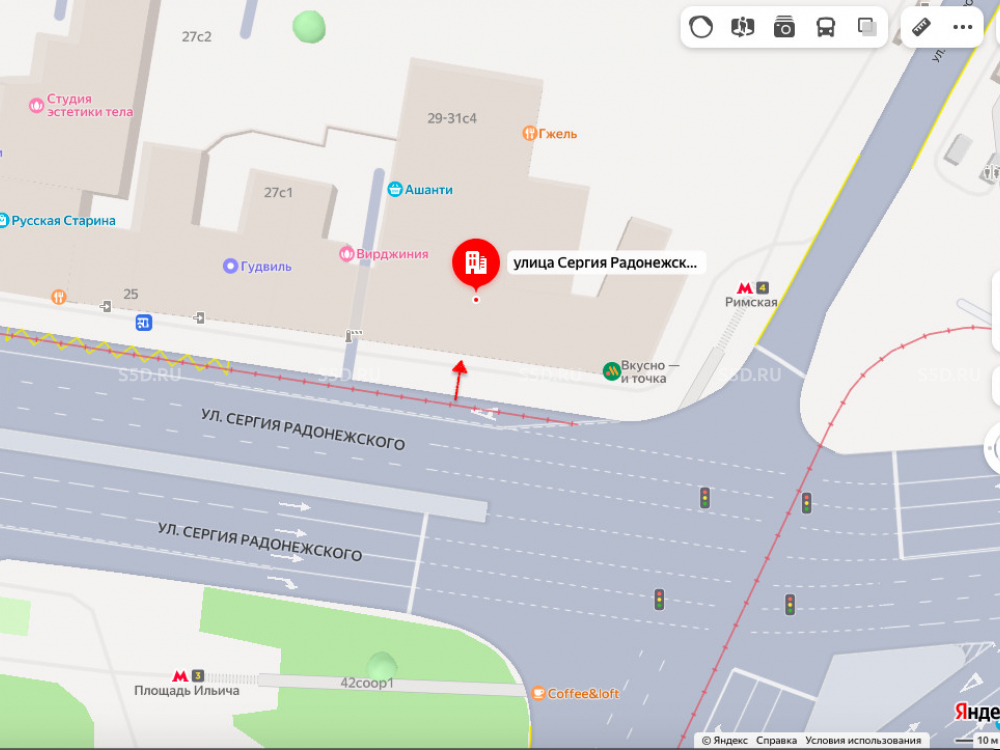
Task: Open the Coffee&loft cafe marker
Action: point(575,693)
